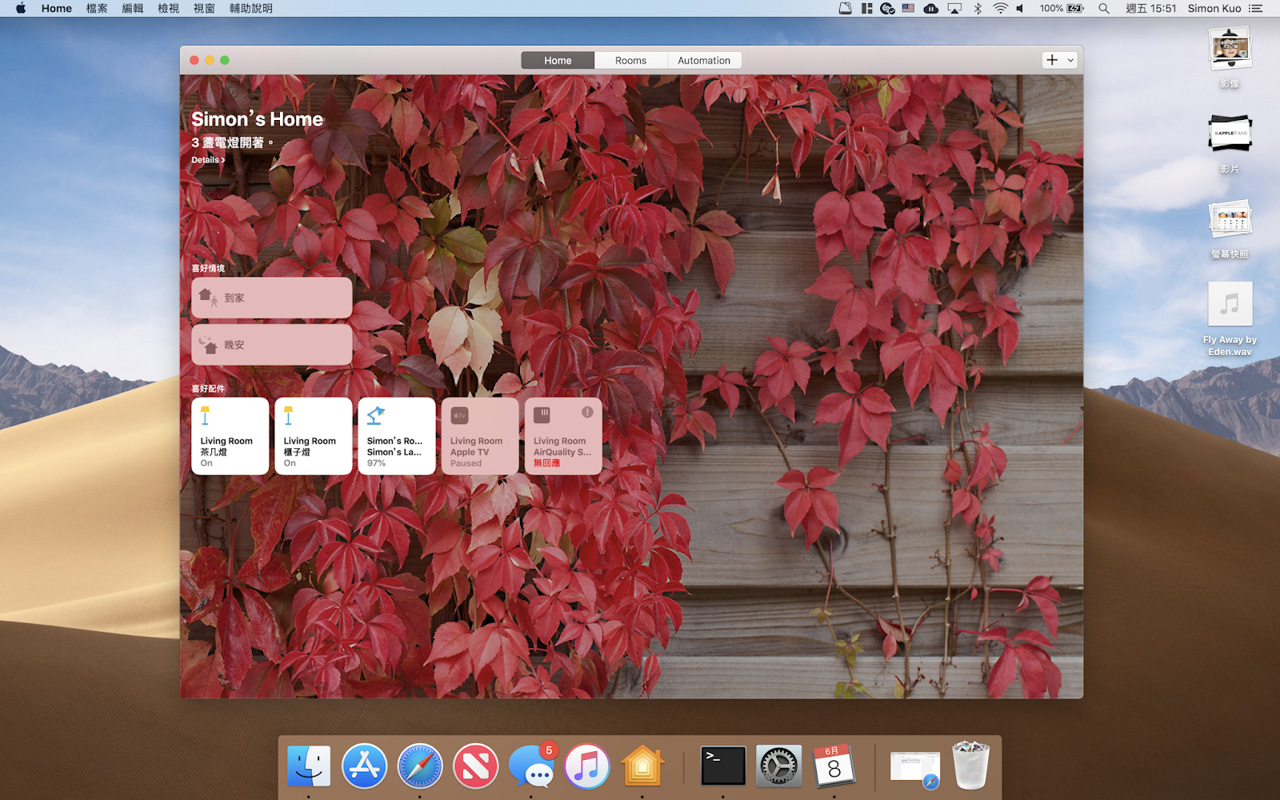The height and width of the screenshot is (800, 1280).
Task: Select the 螢幕快照 desktop folder
Action: click(x=1229, y=228)
